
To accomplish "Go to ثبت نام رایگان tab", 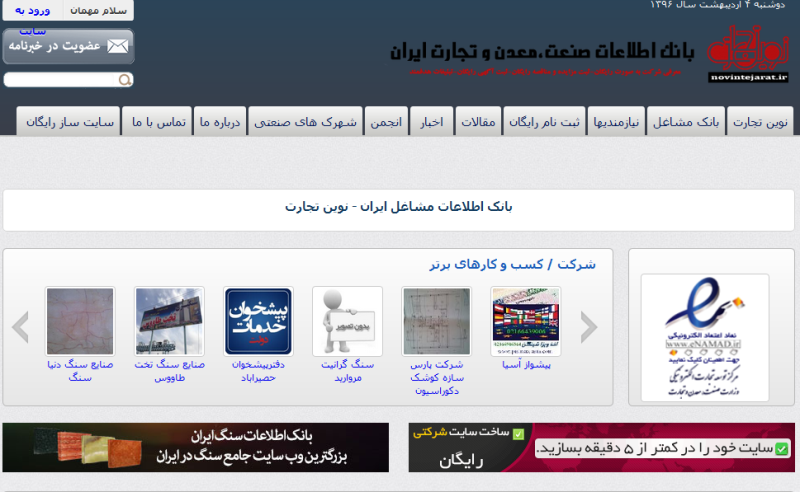I will (544, 121).
